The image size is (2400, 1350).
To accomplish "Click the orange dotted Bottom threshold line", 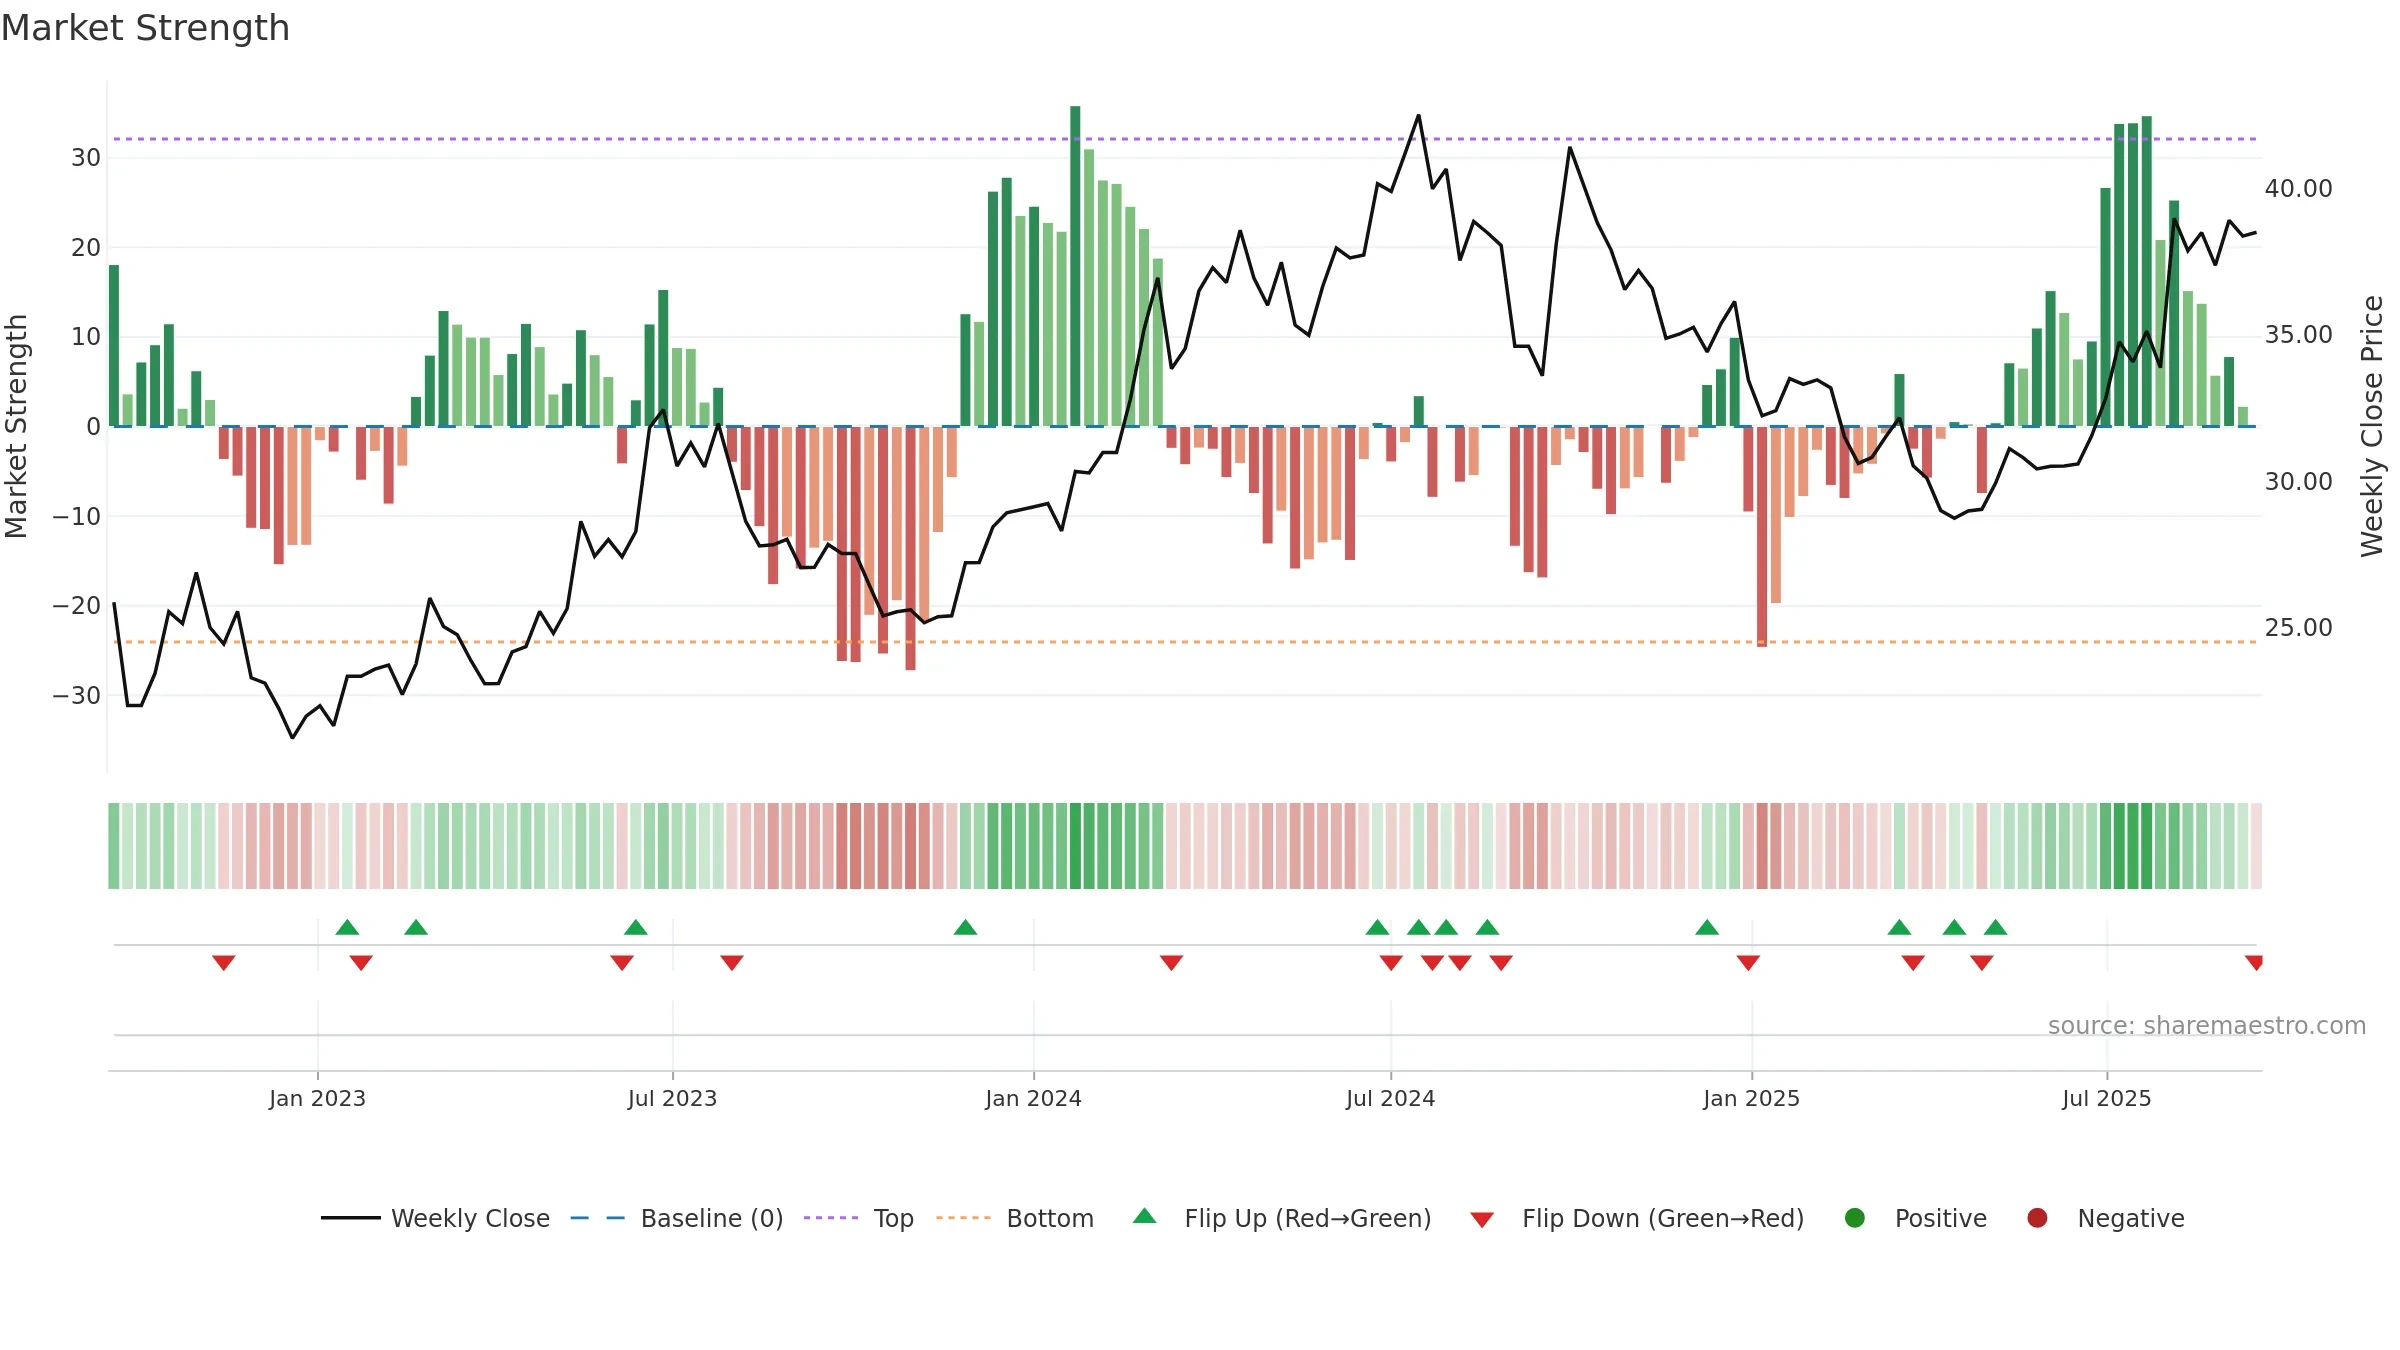I will click(1185, 642).
